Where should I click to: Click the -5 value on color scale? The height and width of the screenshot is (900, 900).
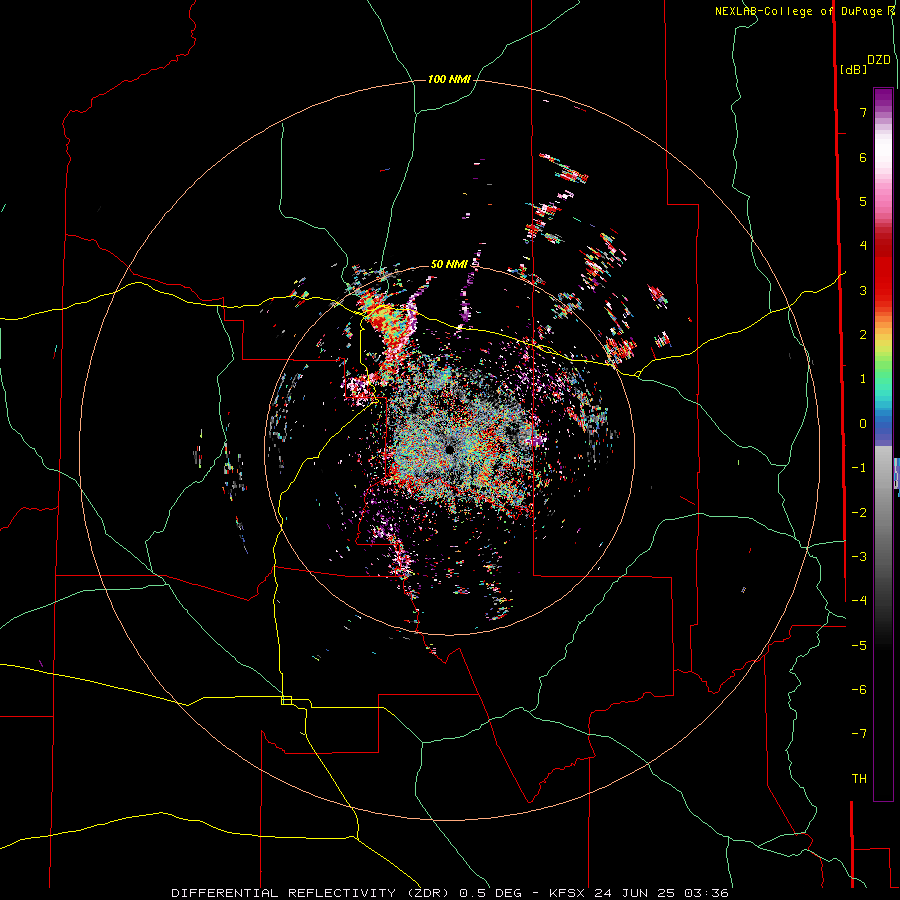(x=859, y=646)
